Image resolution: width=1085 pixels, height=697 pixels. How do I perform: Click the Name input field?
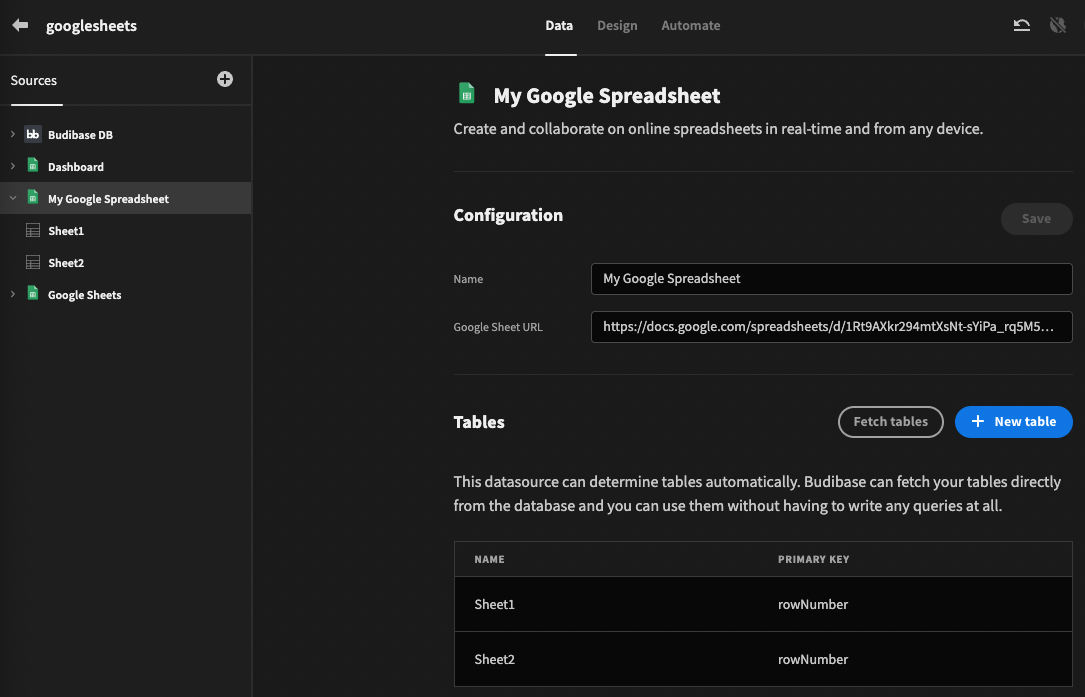pos(832,279)
